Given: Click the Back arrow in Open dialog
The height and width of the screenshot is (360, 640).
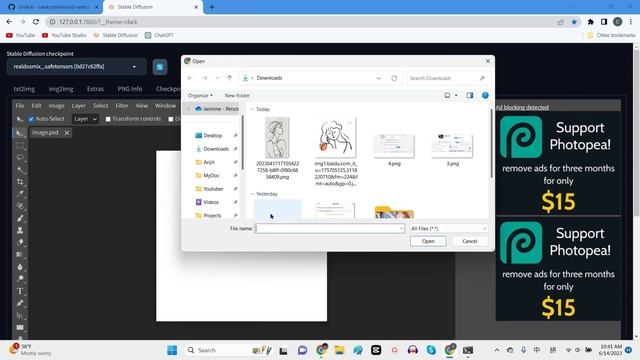Looking at the screenshot, I should click(190, 78).
